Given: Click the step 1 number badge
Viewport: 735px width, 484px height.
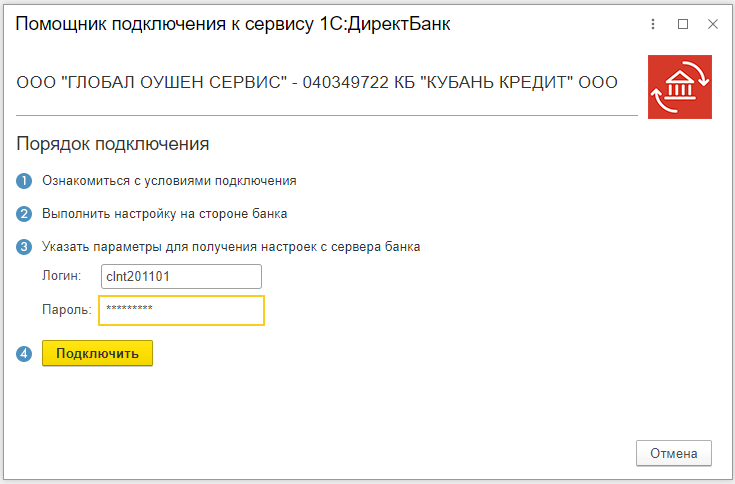Looking at the screenshot, I should coord(24,181).
